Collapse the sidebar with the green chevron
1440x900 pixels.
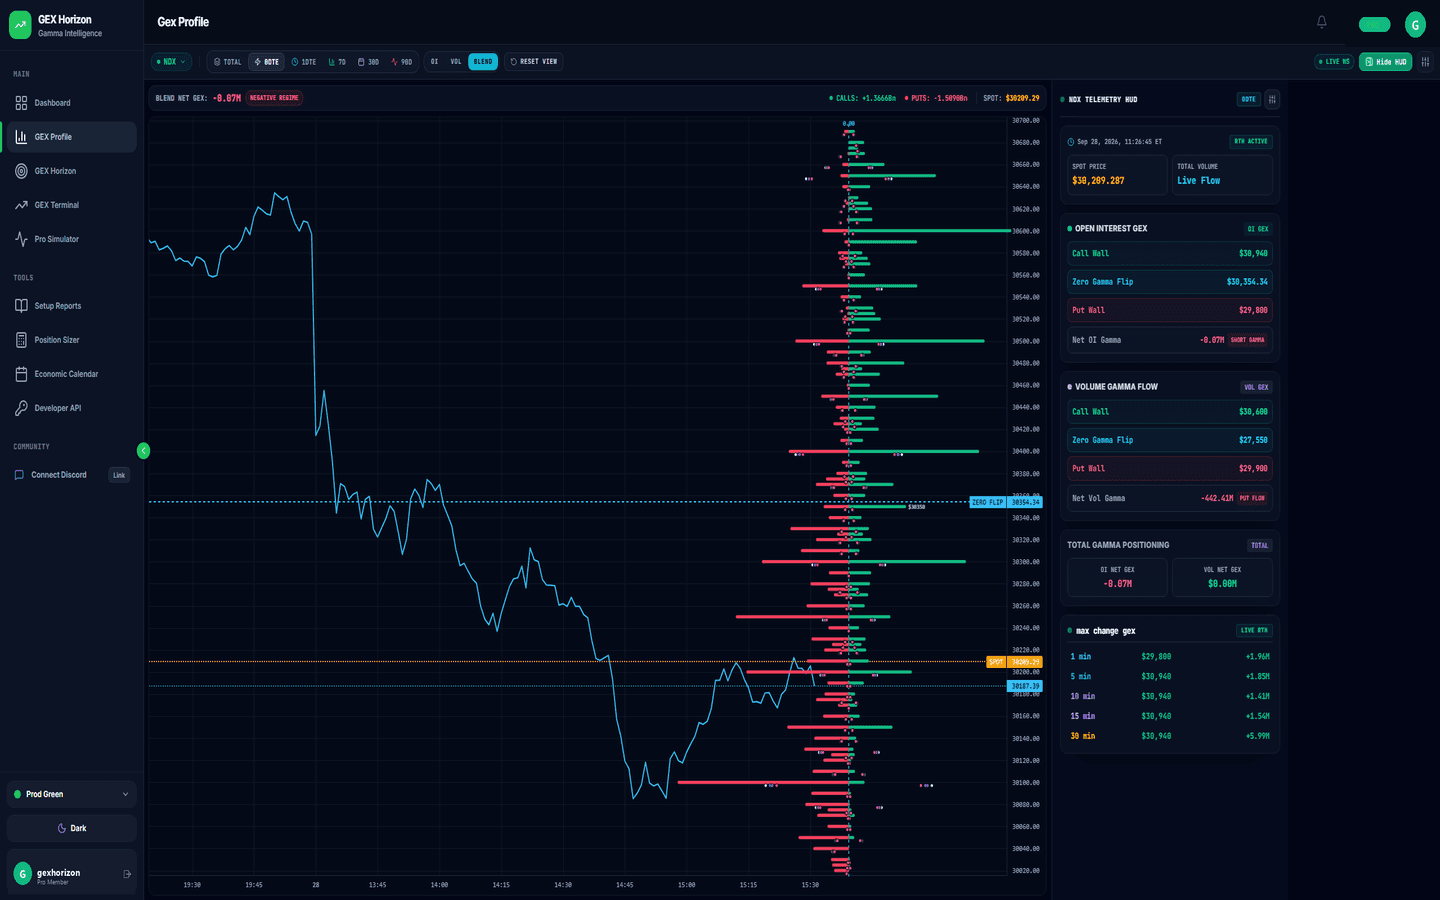click(x=143, y=451)
